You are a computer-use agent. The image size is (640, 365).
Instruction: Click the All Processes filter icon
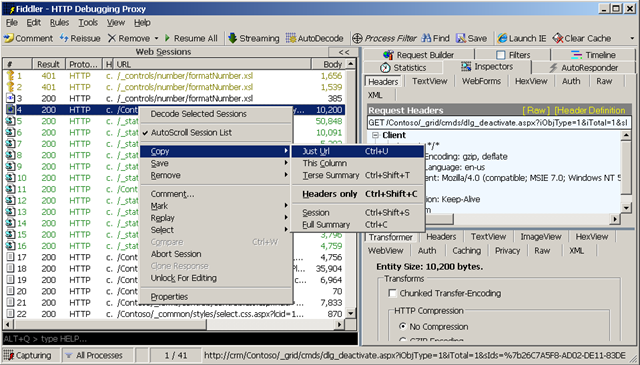pyautogui.click(x=69, y=355)
